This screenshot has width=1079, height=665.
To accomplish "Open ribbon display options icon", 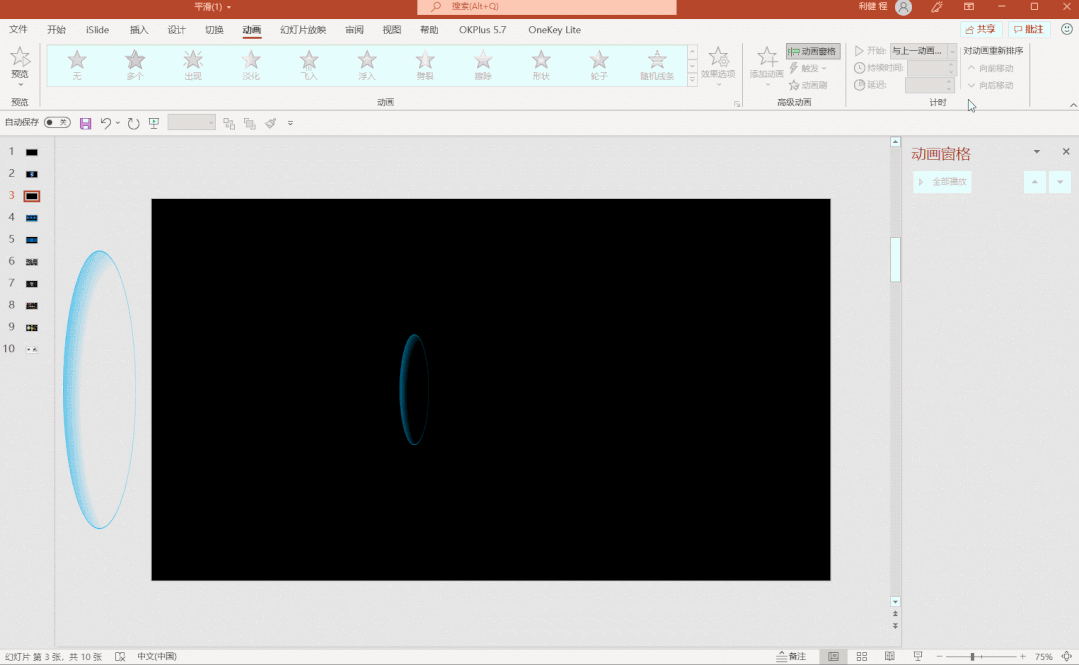I will (x=969, y=7).
